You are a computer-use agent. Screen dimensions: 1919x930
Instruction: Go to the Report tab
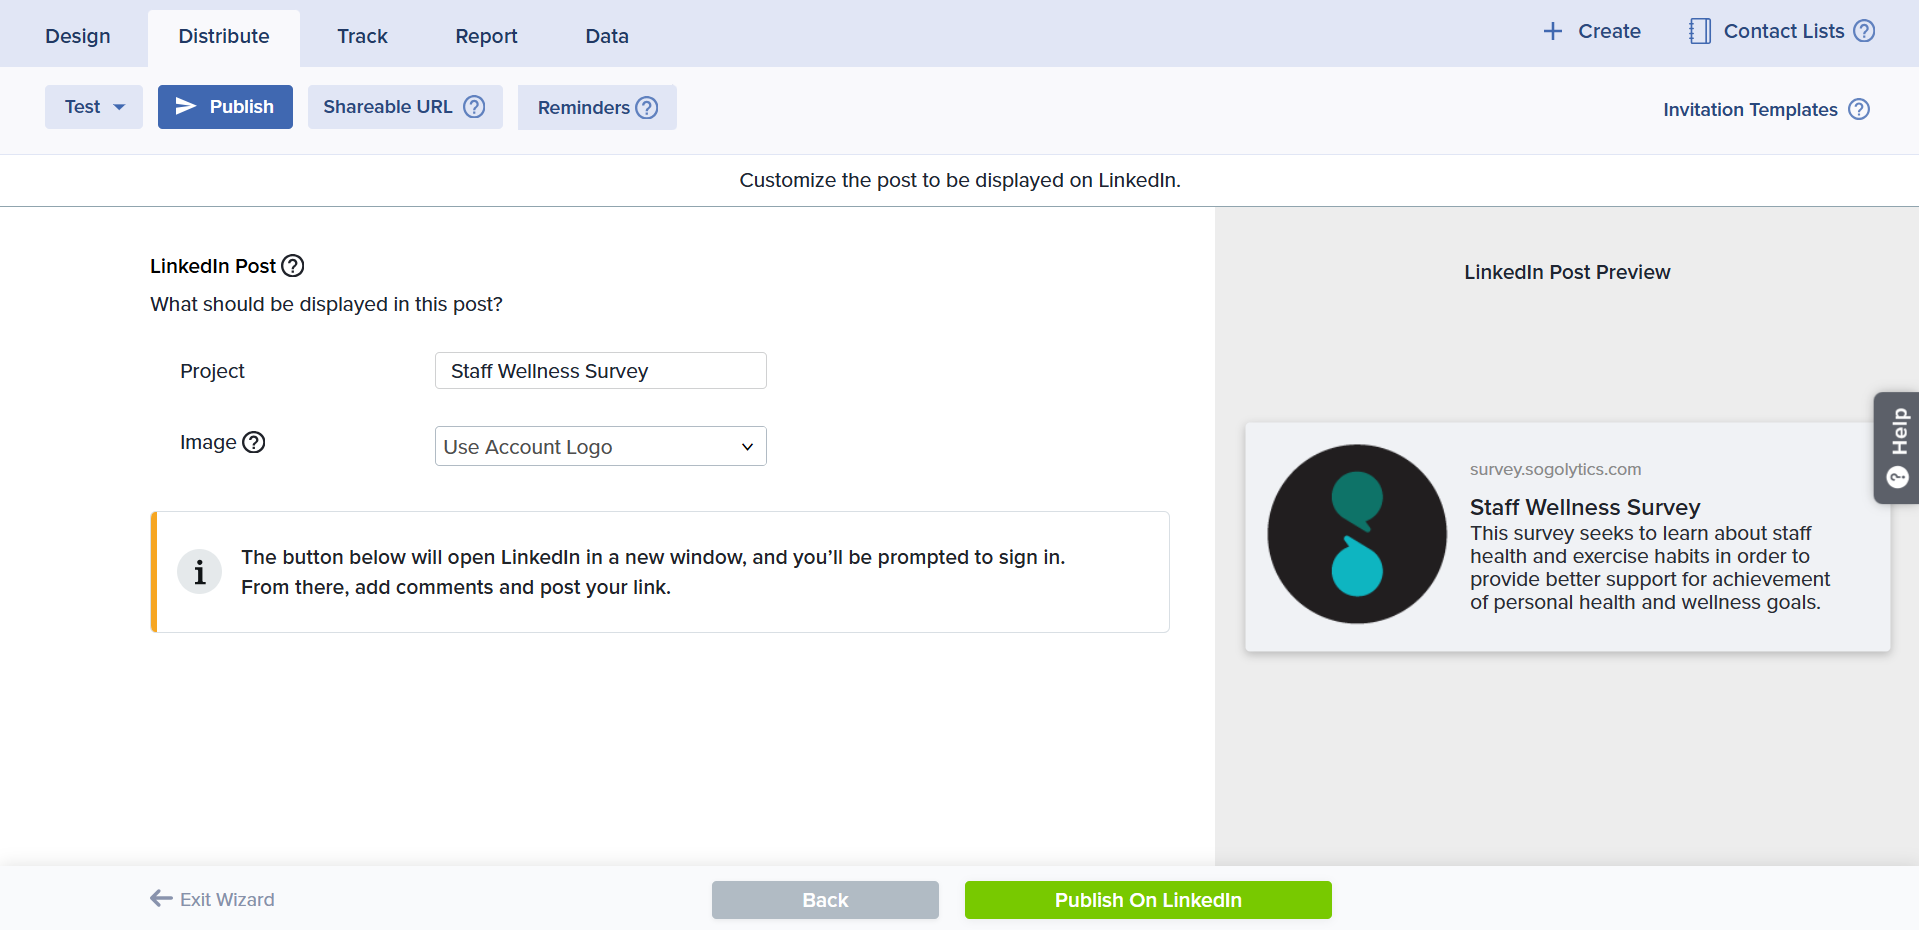[486, 36]
